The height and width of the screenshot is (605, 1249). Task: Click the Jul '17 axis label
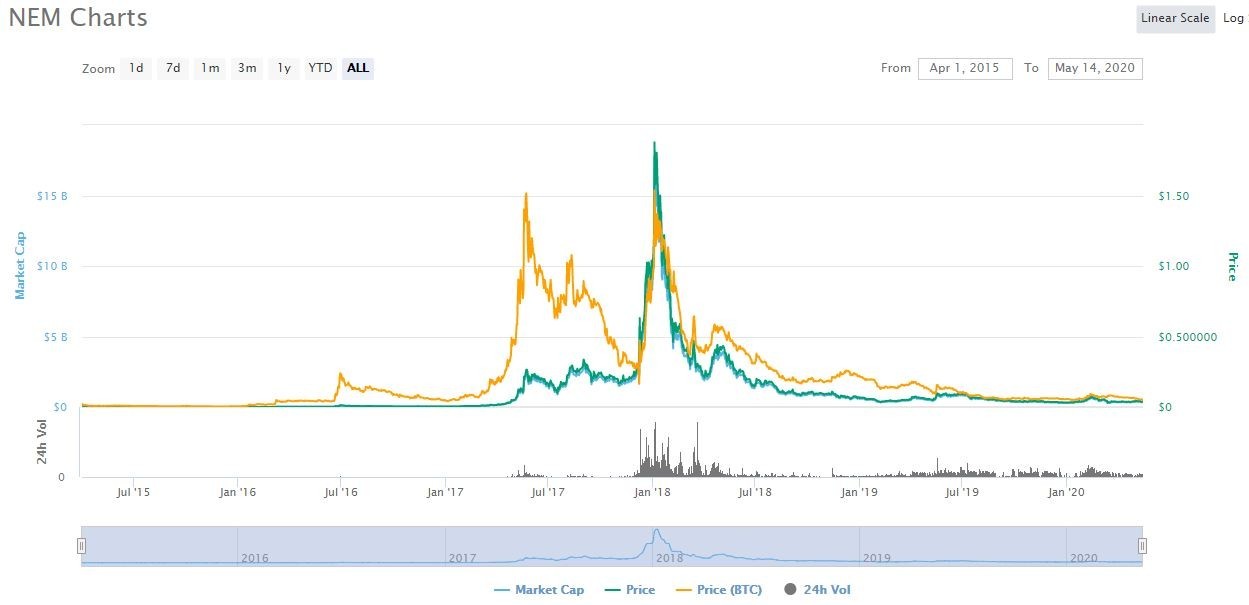pos(548,492)
